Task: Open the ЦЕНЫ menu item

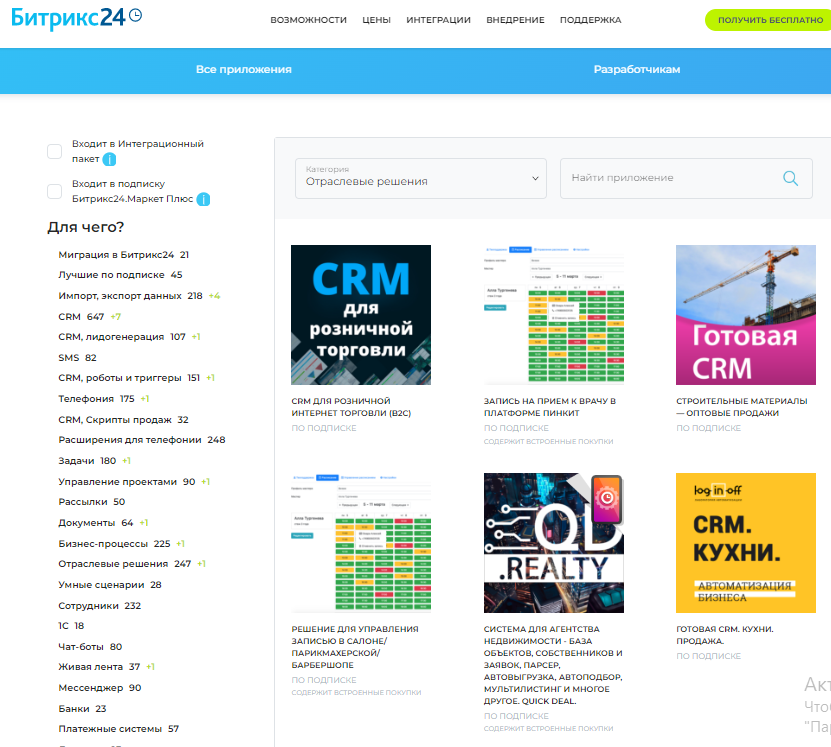Action: (376, 20)
